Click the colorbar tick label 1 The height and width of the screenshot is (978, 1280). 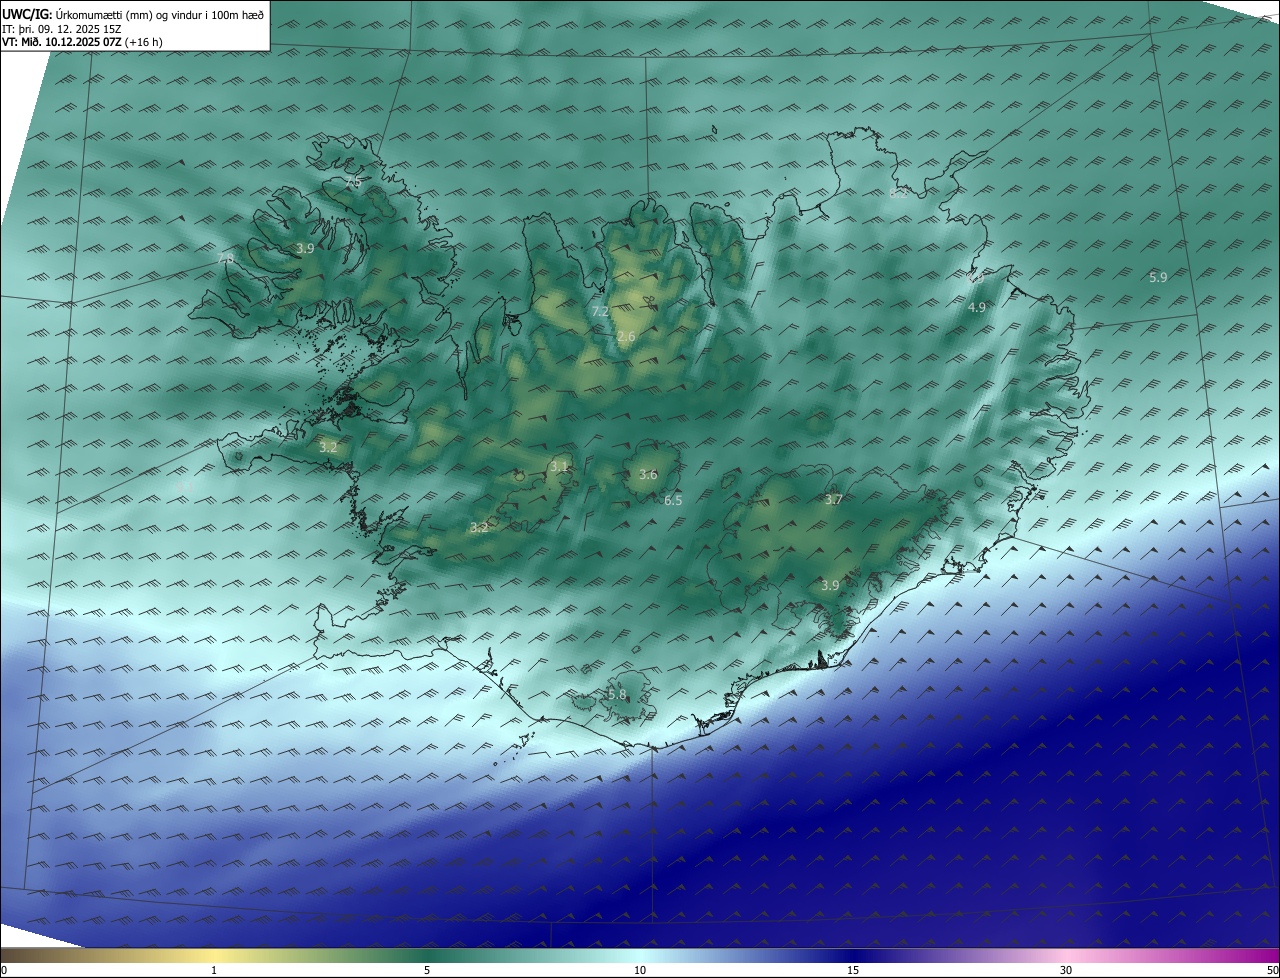(x=214, y=970)
